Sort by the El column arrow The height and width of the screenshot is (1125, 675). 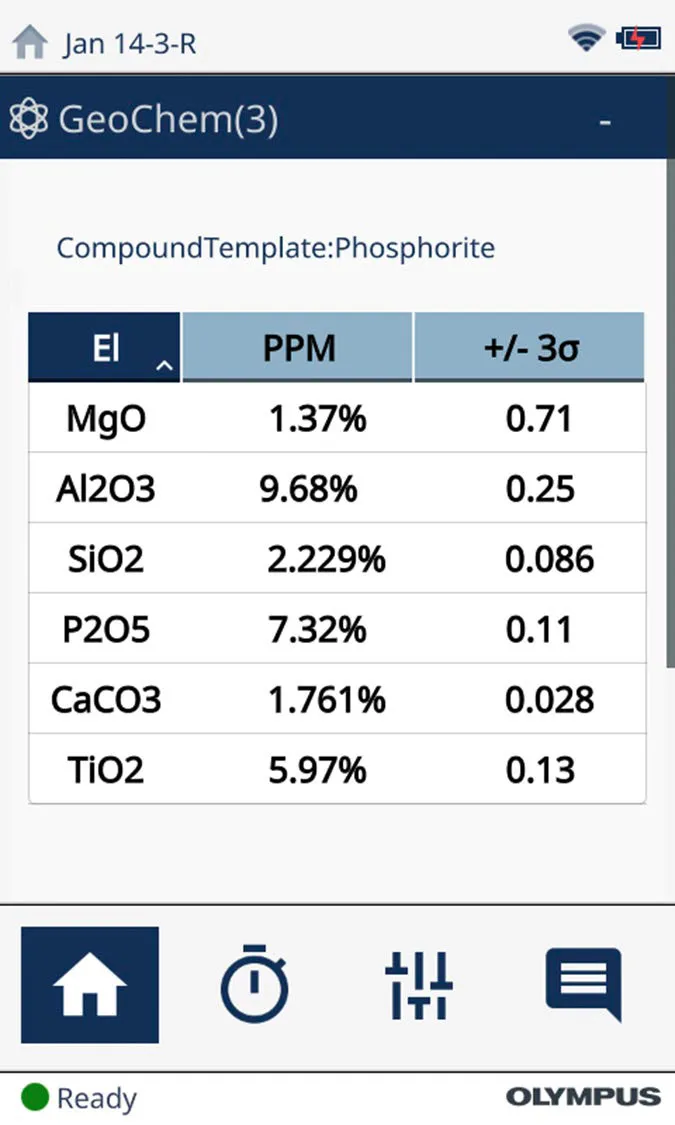click(x=165, y=367)
